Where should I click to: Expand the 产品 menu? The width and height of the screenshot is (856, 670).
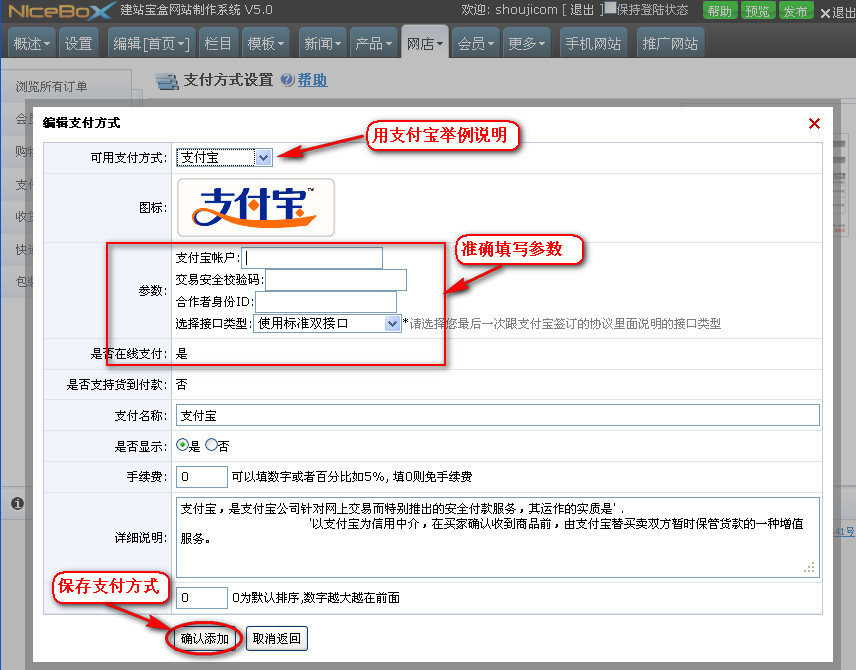(x=373, y=43)
